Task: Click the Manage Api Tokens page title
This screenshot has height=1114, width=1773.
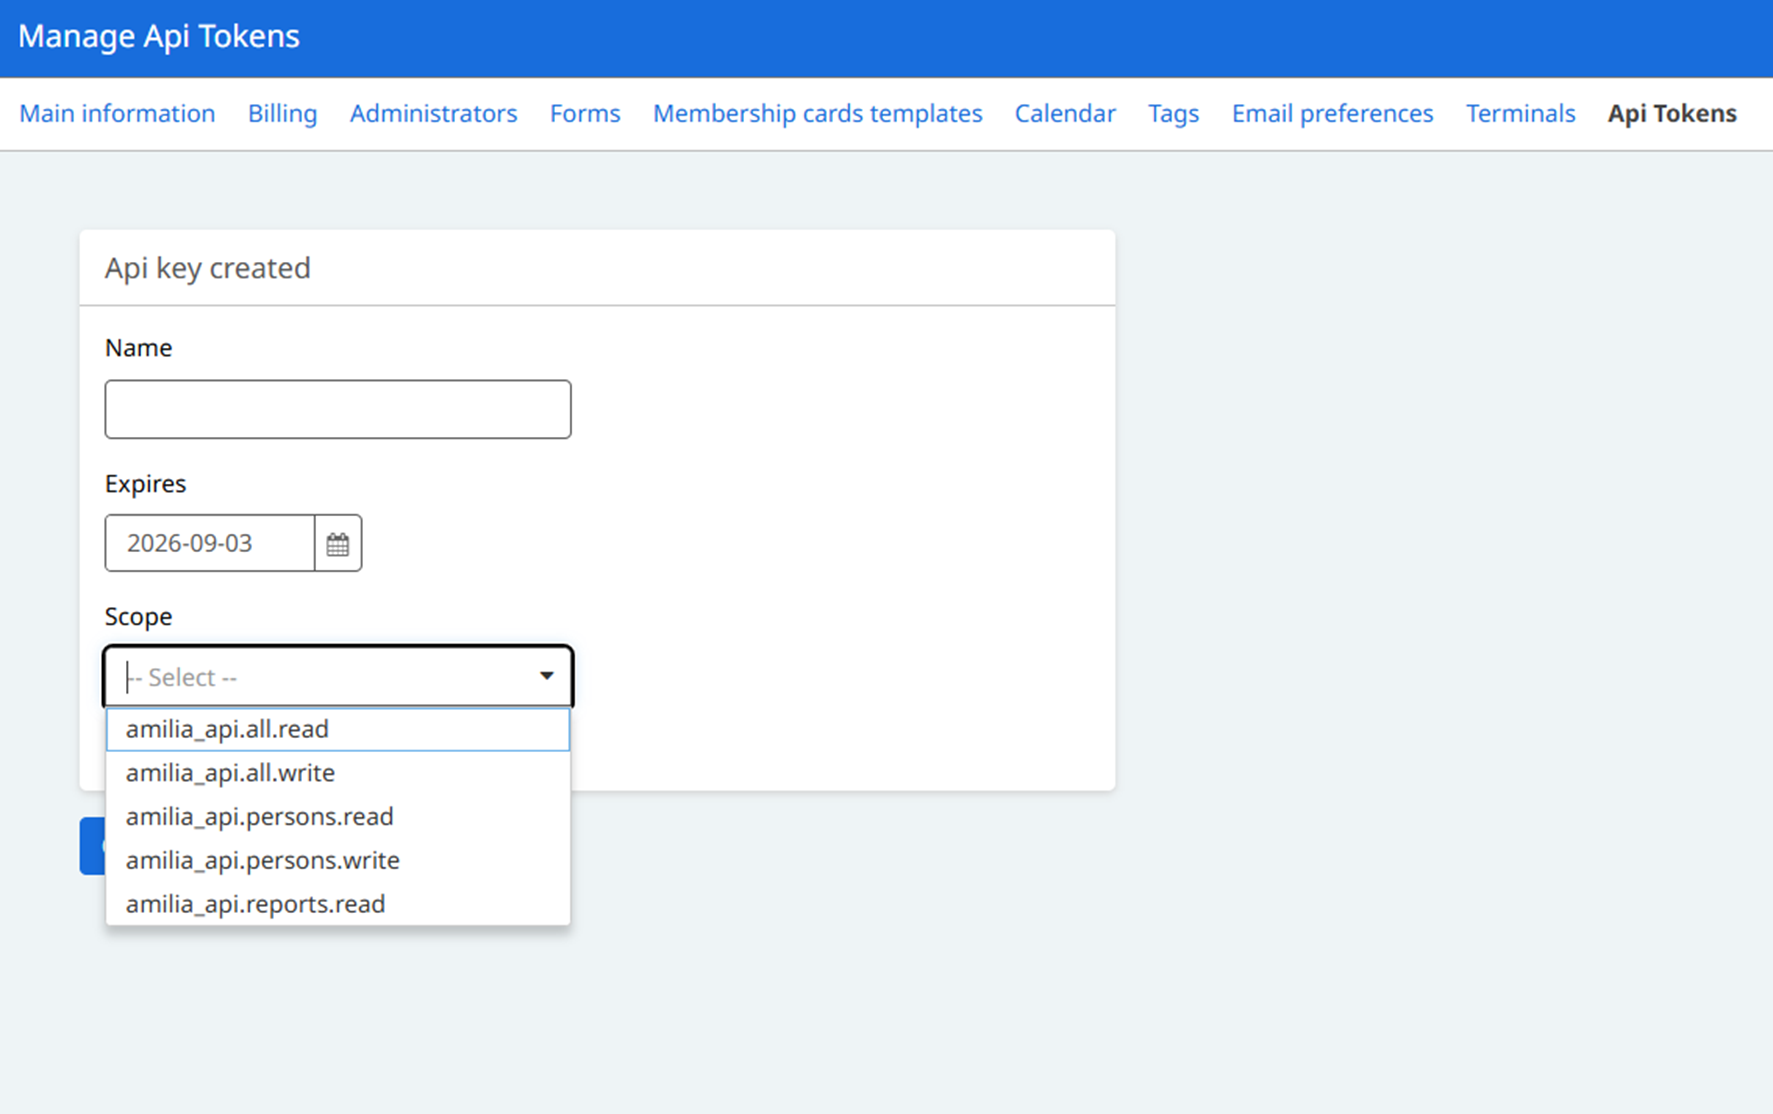Action: [159, 36]
